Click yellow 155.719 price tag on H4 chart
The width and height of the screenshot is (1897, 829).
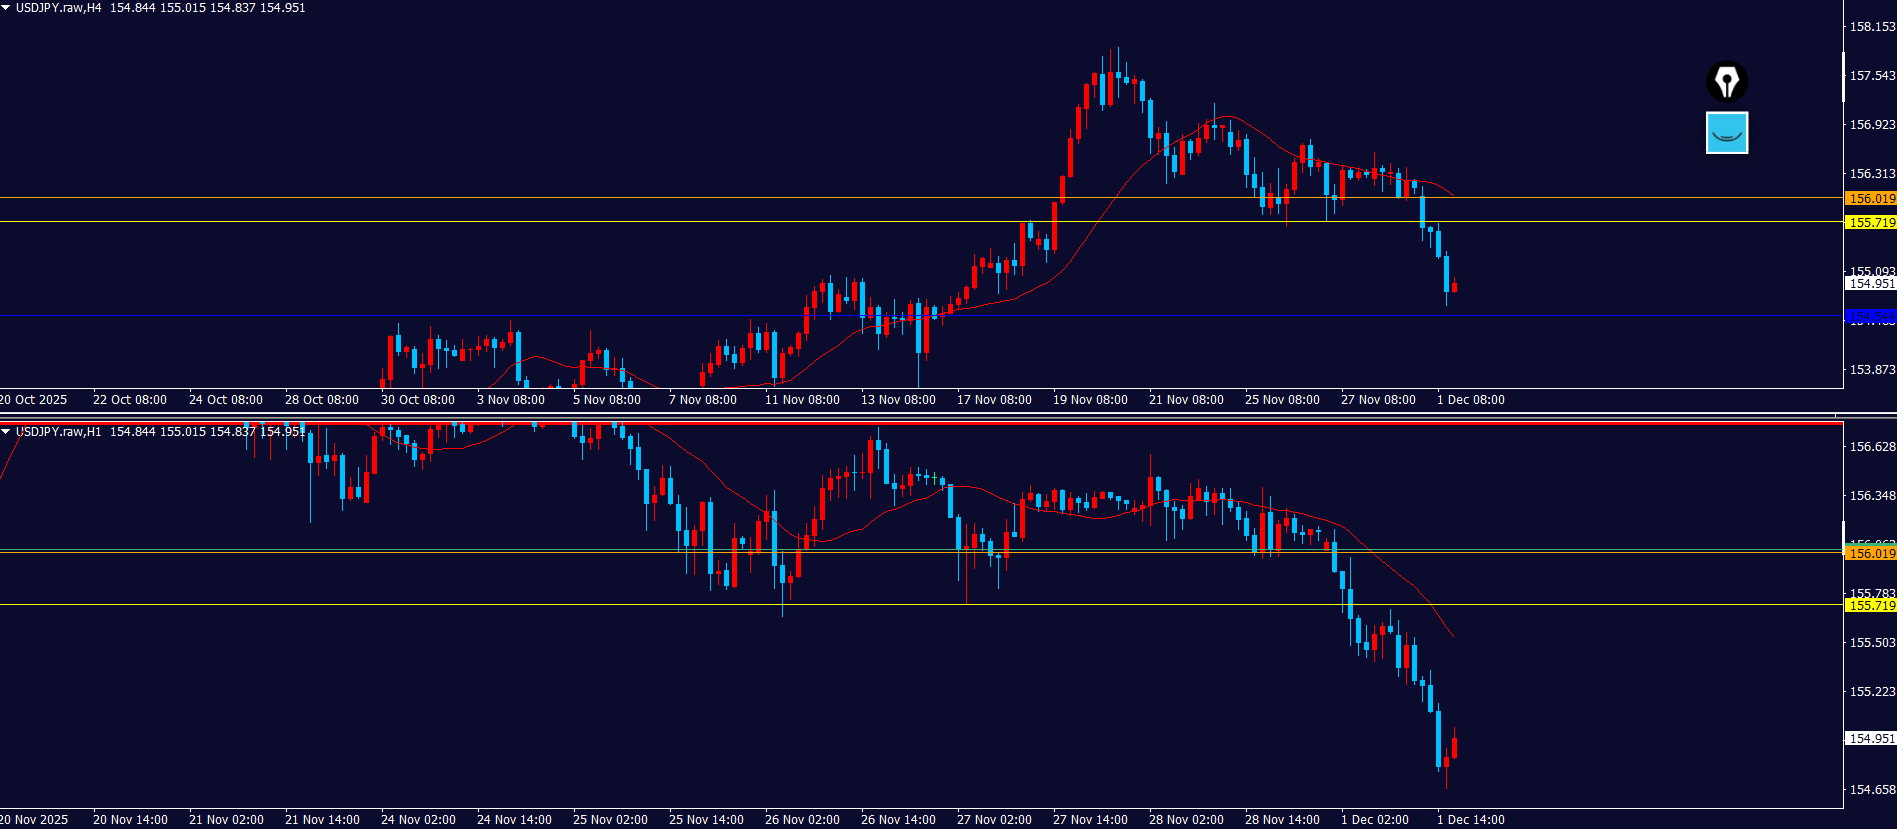click(1870, 223)
